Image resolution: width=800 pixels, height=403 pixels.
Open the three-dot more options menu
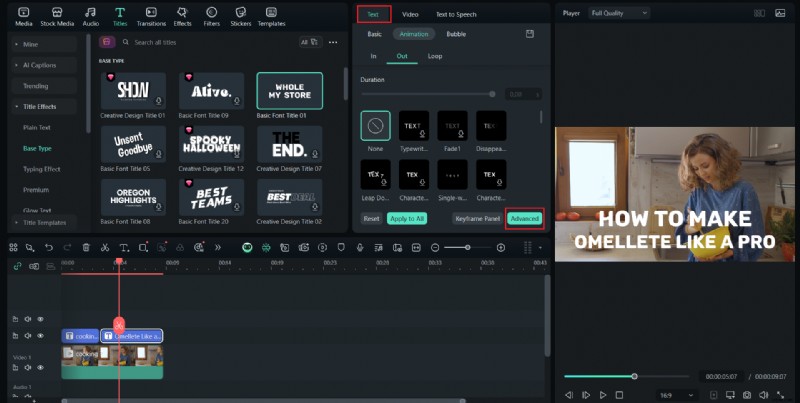click(x=333, y=42)
